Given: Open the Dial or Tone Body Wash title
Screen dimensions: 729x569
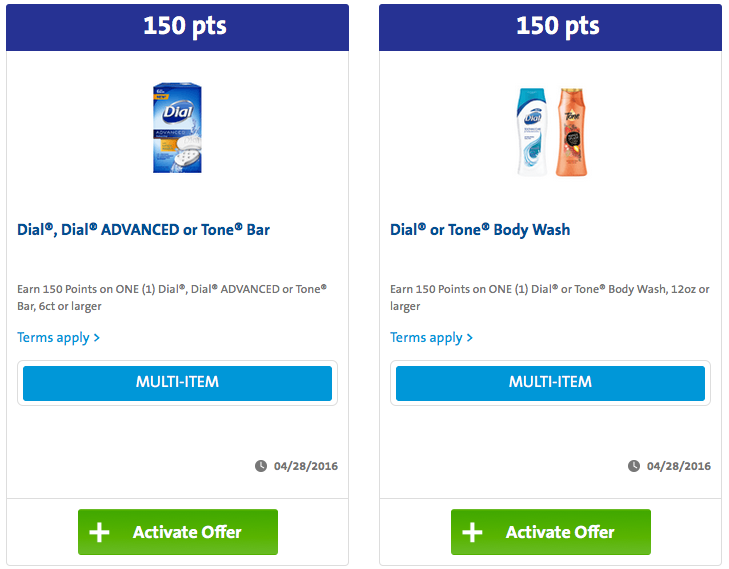Looking at the screenshot, I should [480, 230].
